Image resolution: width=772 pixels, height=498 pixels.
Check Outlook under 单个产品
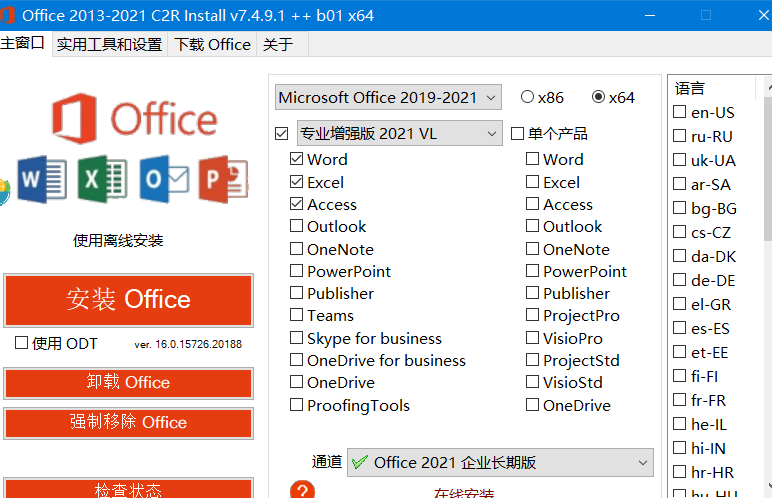(532, 226)
